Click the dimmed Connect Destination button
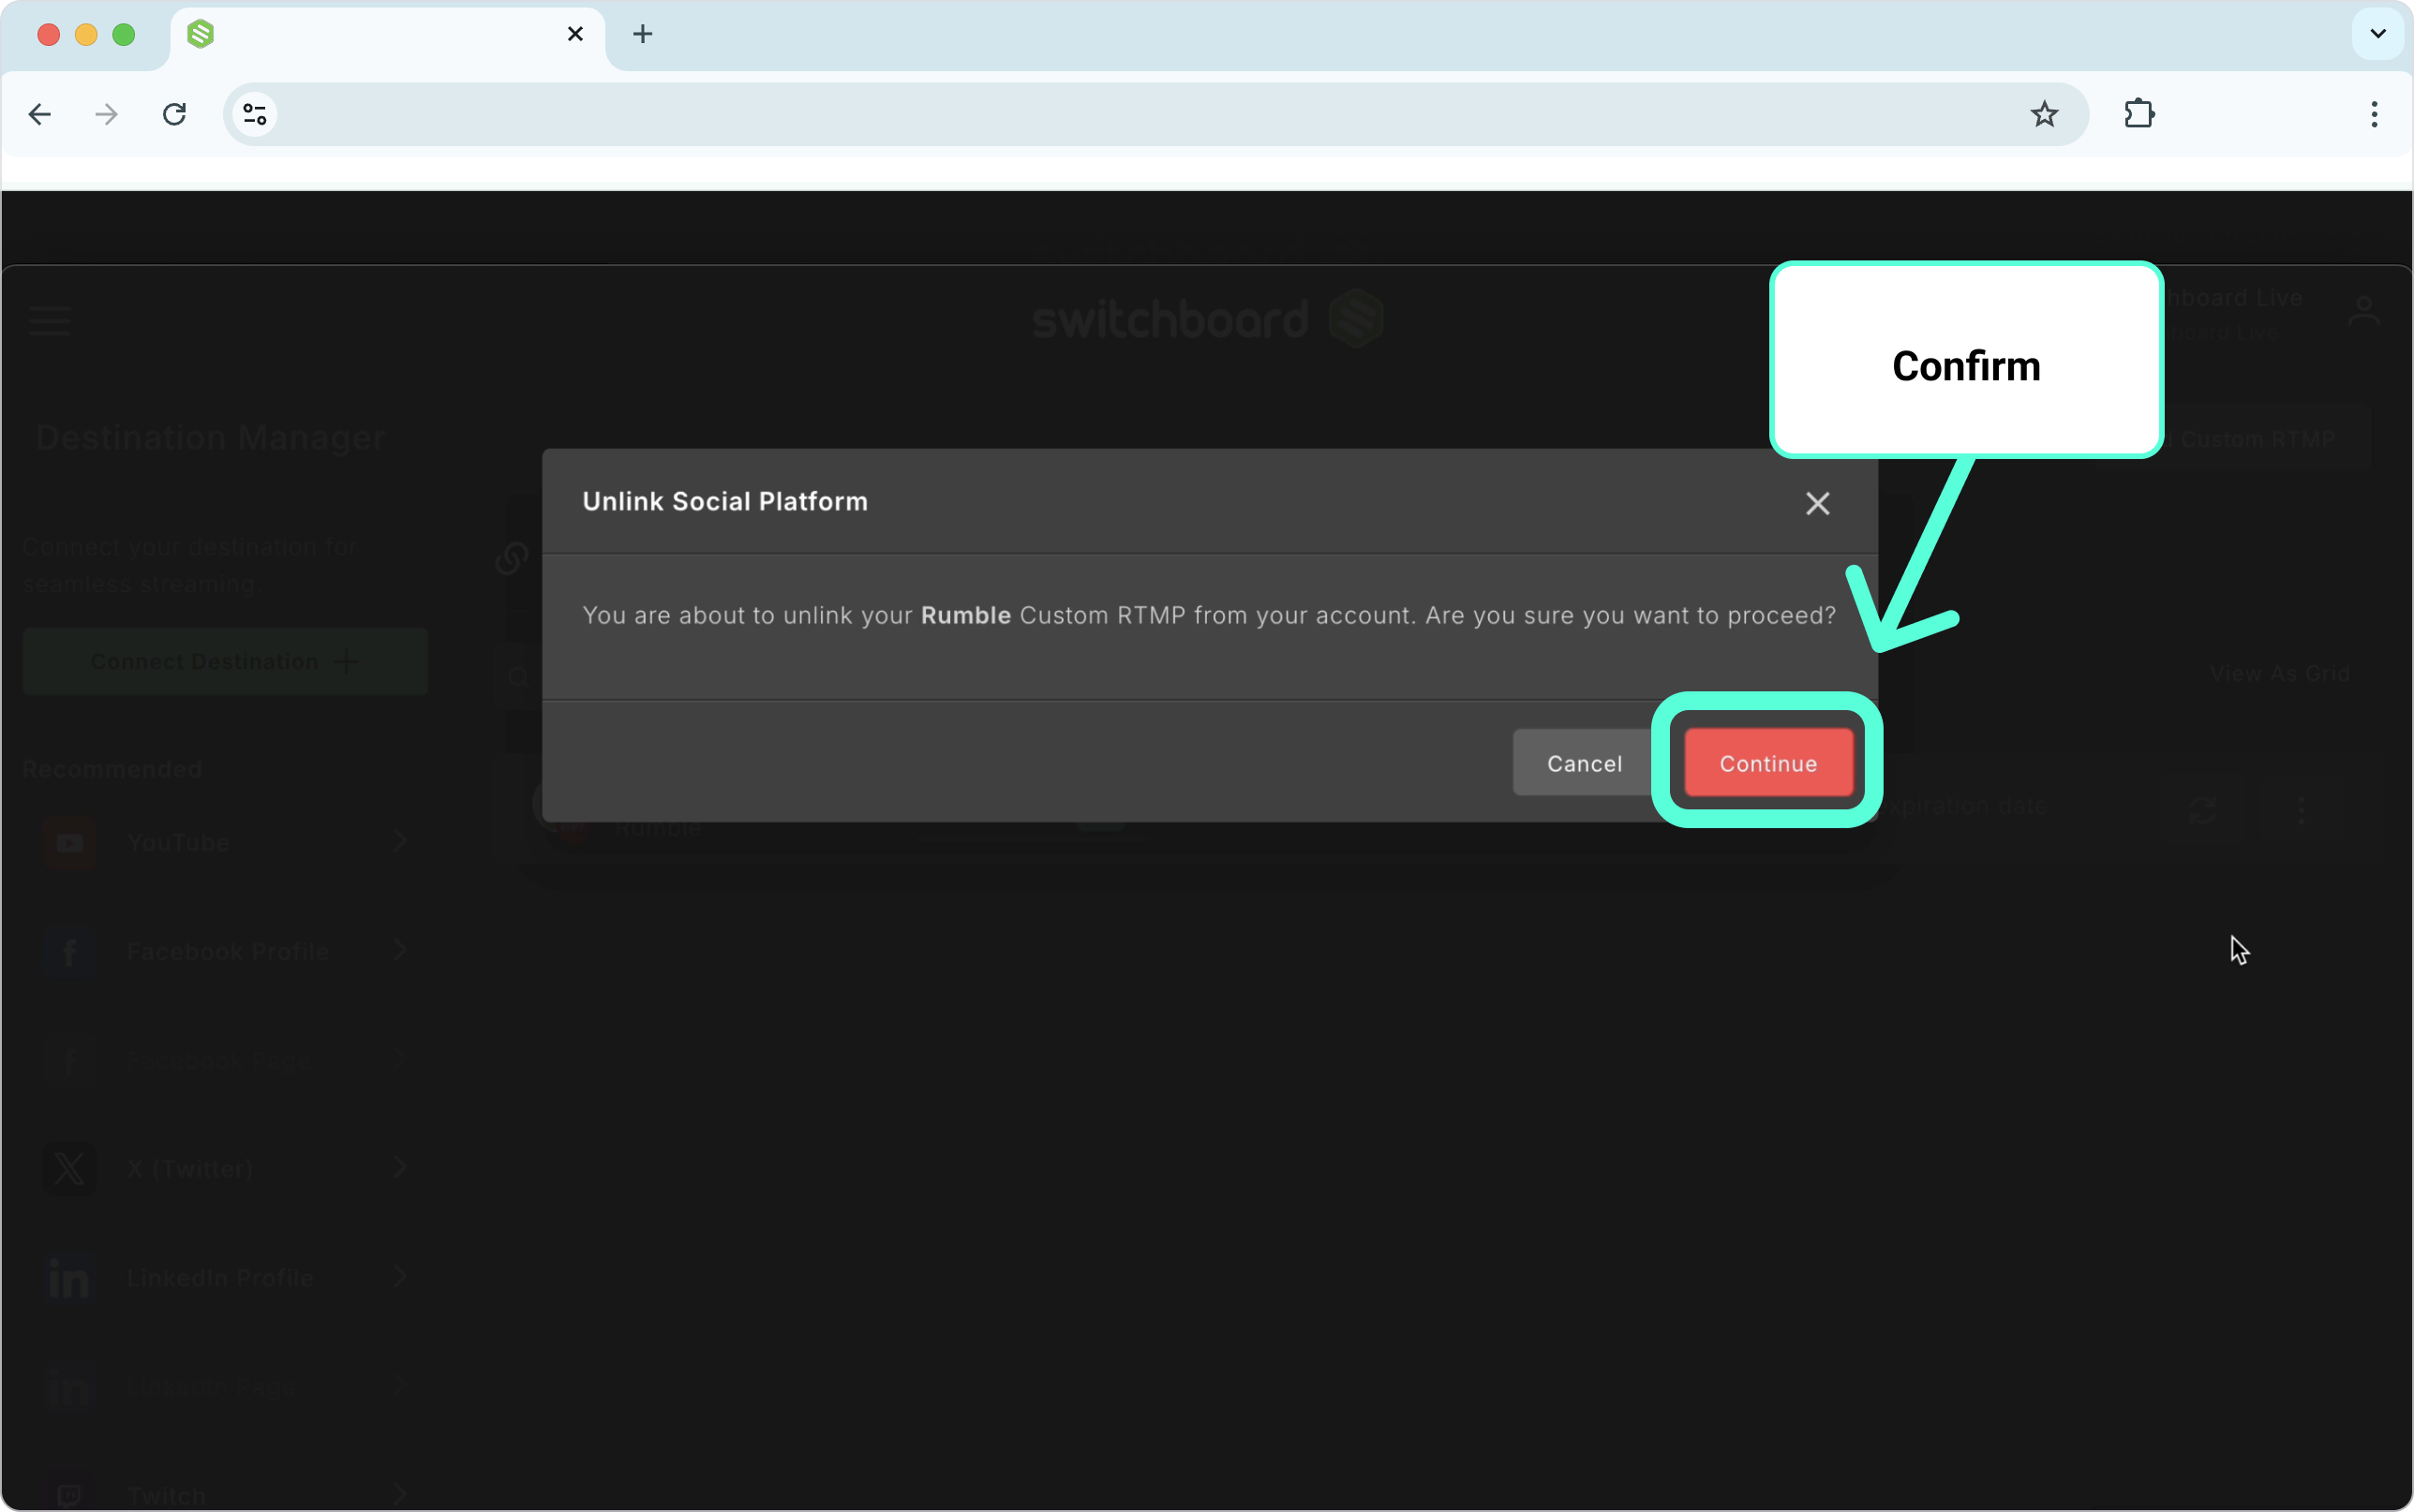This screenshot has width=2414, height=1512. (x=225, y=661)
